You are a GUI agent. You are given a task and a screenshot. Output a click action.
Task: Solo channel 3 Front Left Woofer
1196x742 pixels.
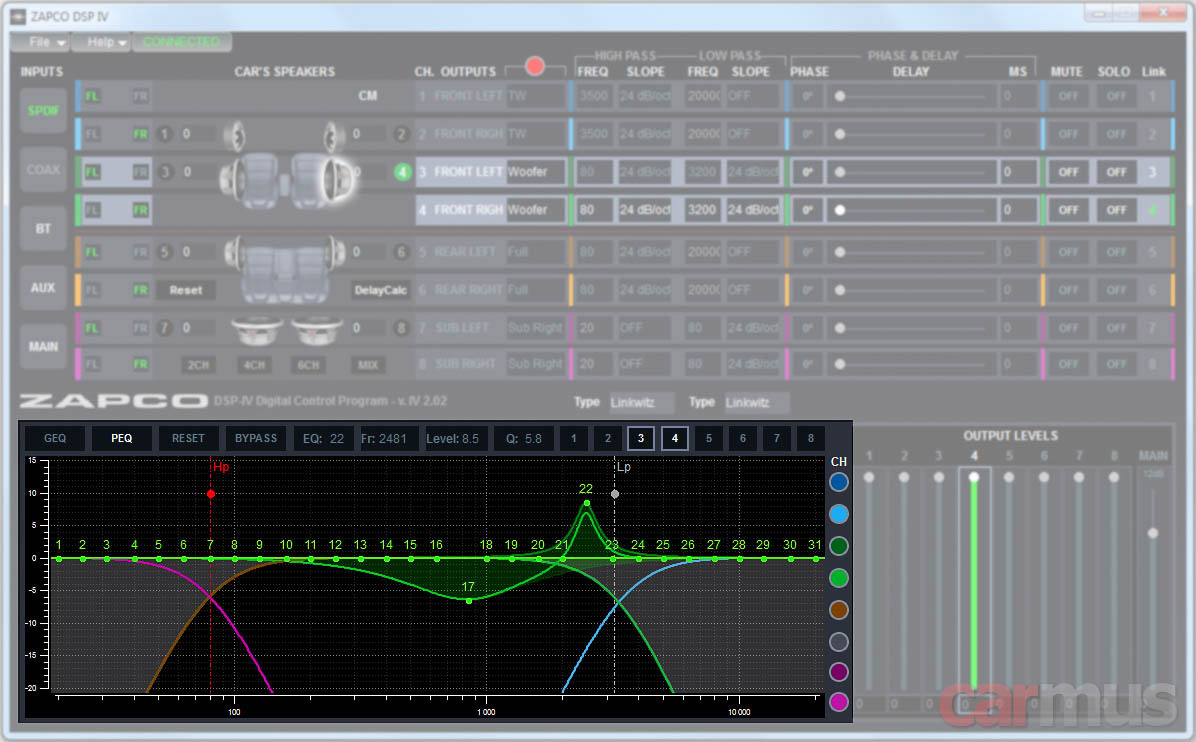coord(1116,172)
